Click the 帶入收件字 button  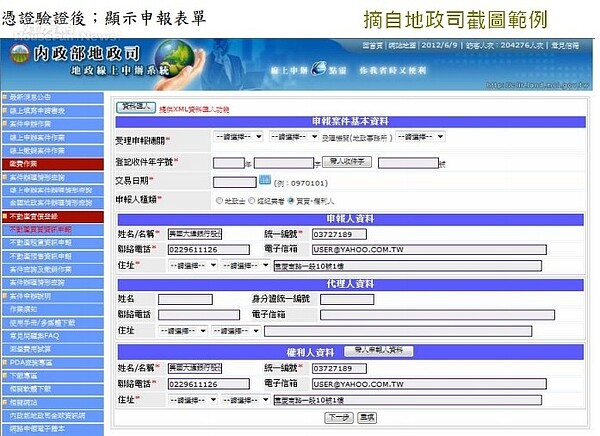coord(347,162)
